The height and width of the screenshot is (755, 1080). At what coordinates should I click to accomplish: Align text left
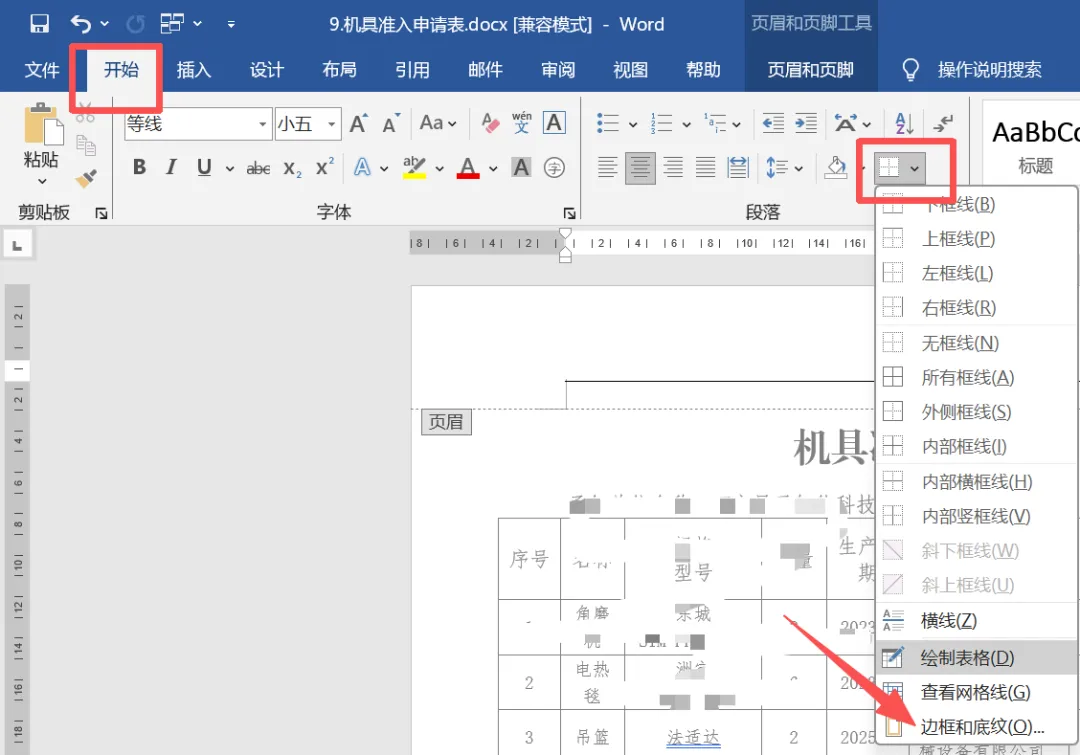coord(607,167)
